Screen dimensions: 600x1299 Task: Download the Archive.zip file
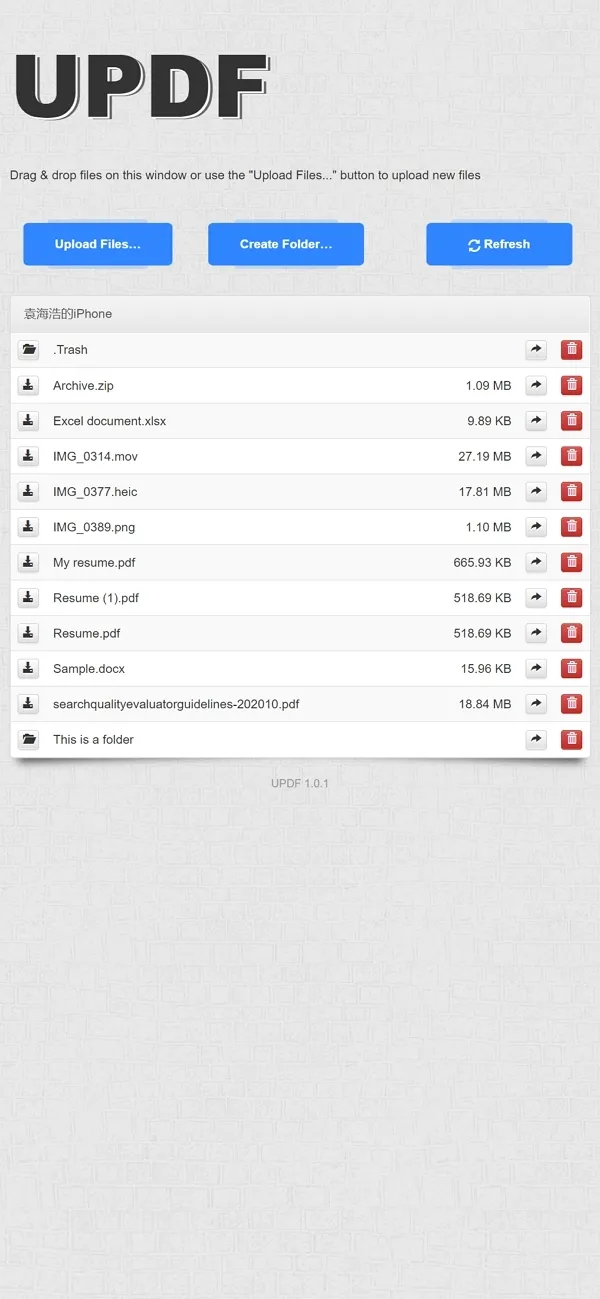coord(29,385)
